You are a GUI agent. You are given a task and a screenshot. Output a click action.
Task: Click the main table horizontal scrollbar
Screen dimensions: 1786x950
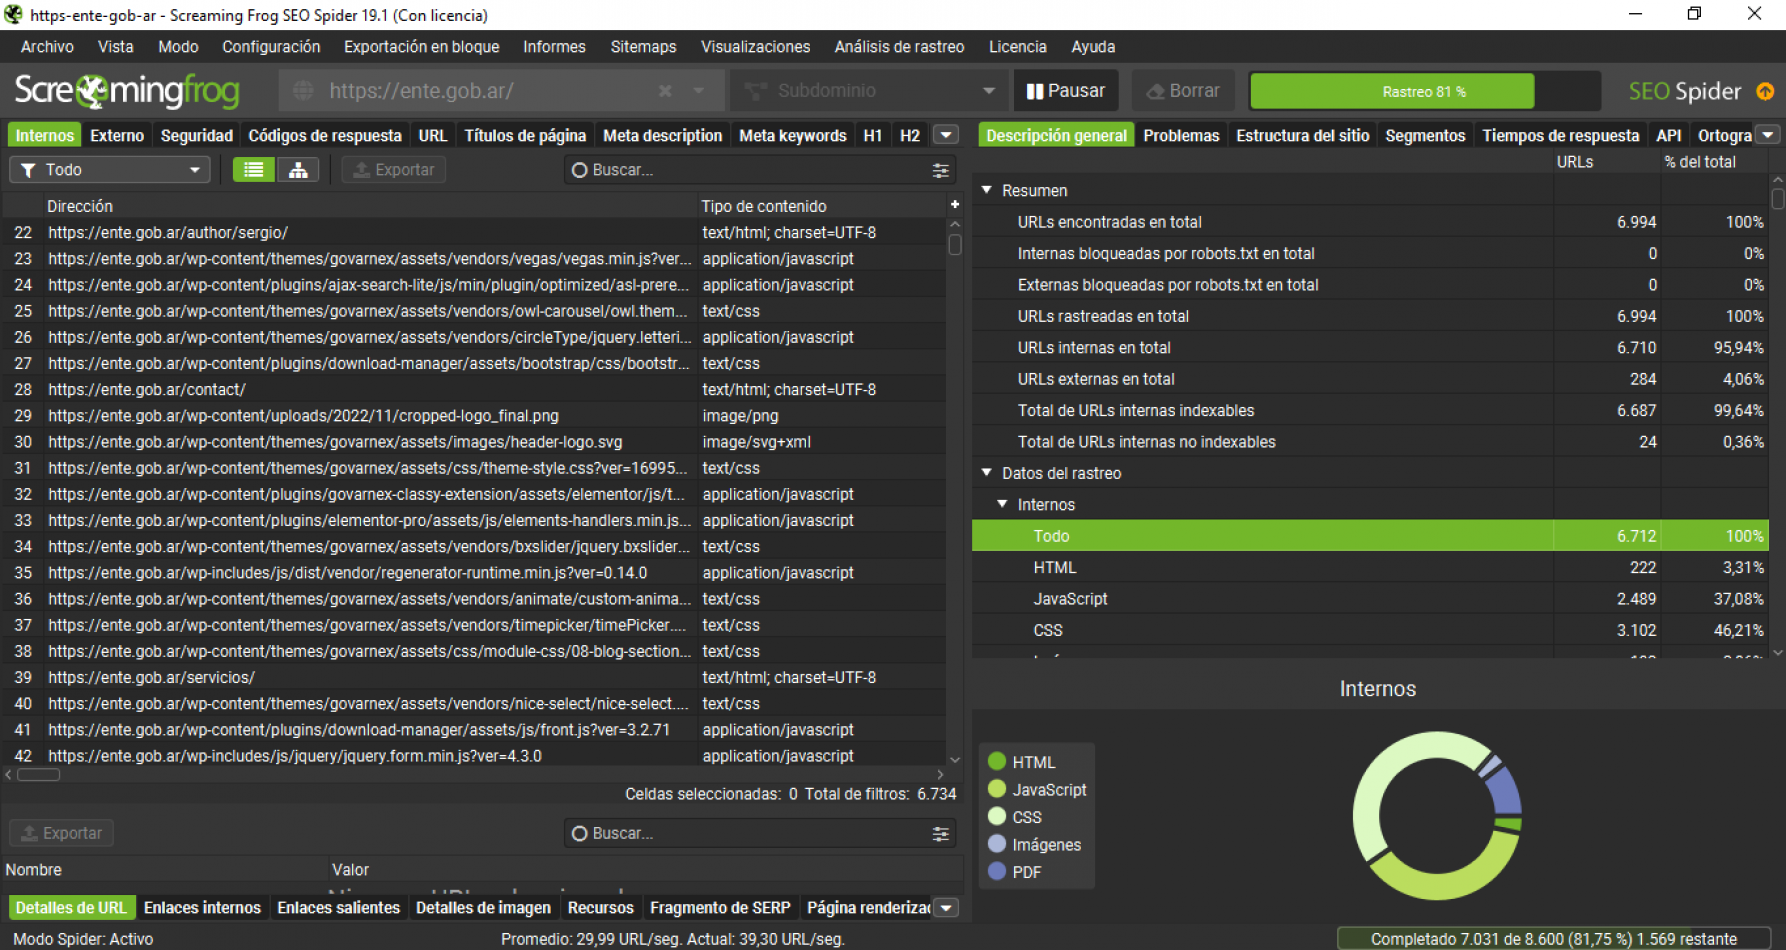tap(39, 774)
